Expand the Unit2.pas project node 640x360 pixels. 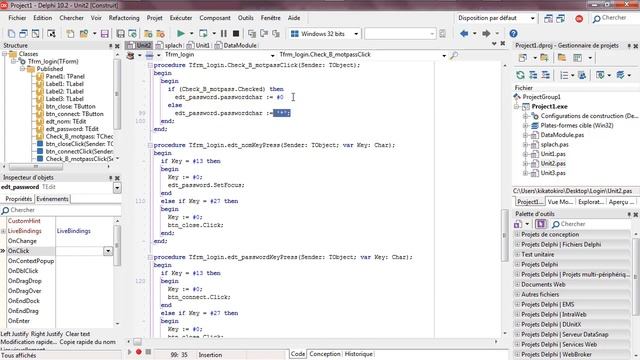click(526, 164)
